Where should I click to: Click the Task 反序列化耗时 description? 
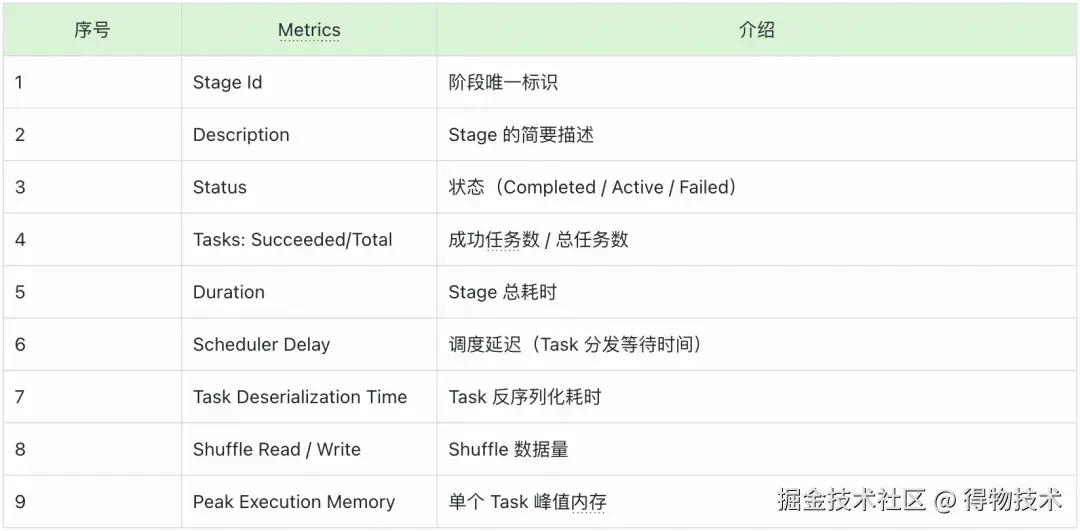pyautogui.click(x=525, y=397)
